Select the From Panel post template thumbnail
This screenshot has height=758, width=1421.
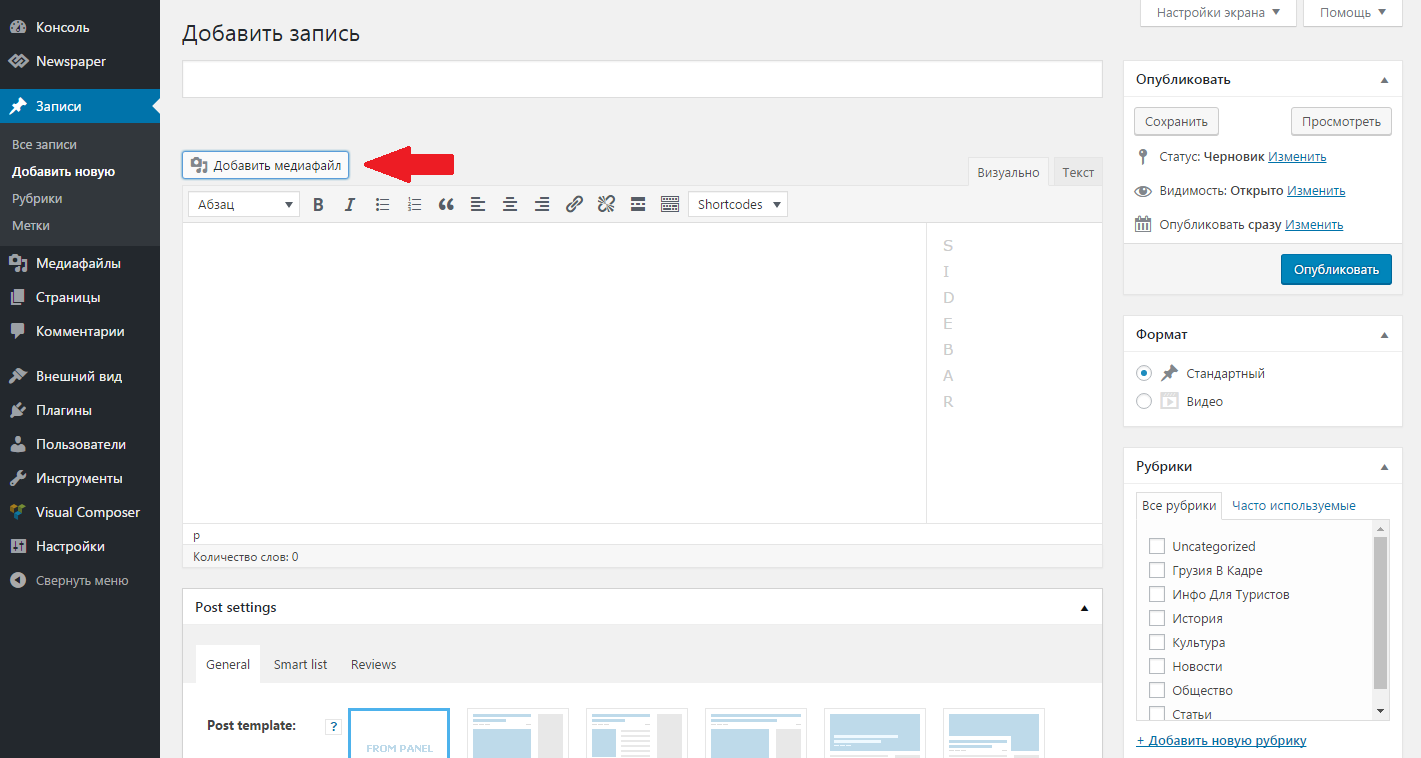coord(399,733)
